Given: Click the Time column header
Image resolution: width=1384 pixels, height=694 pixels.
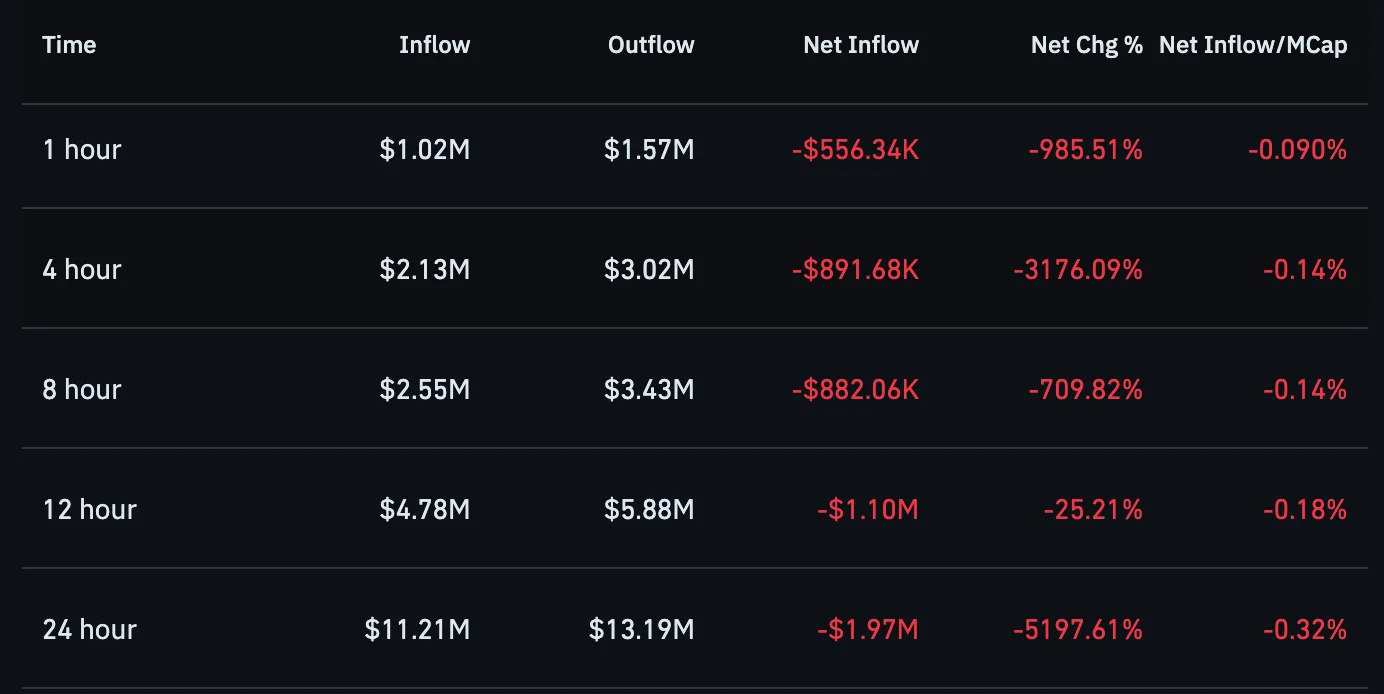Looking at the screenshot, I should click(x=69, y=45).
